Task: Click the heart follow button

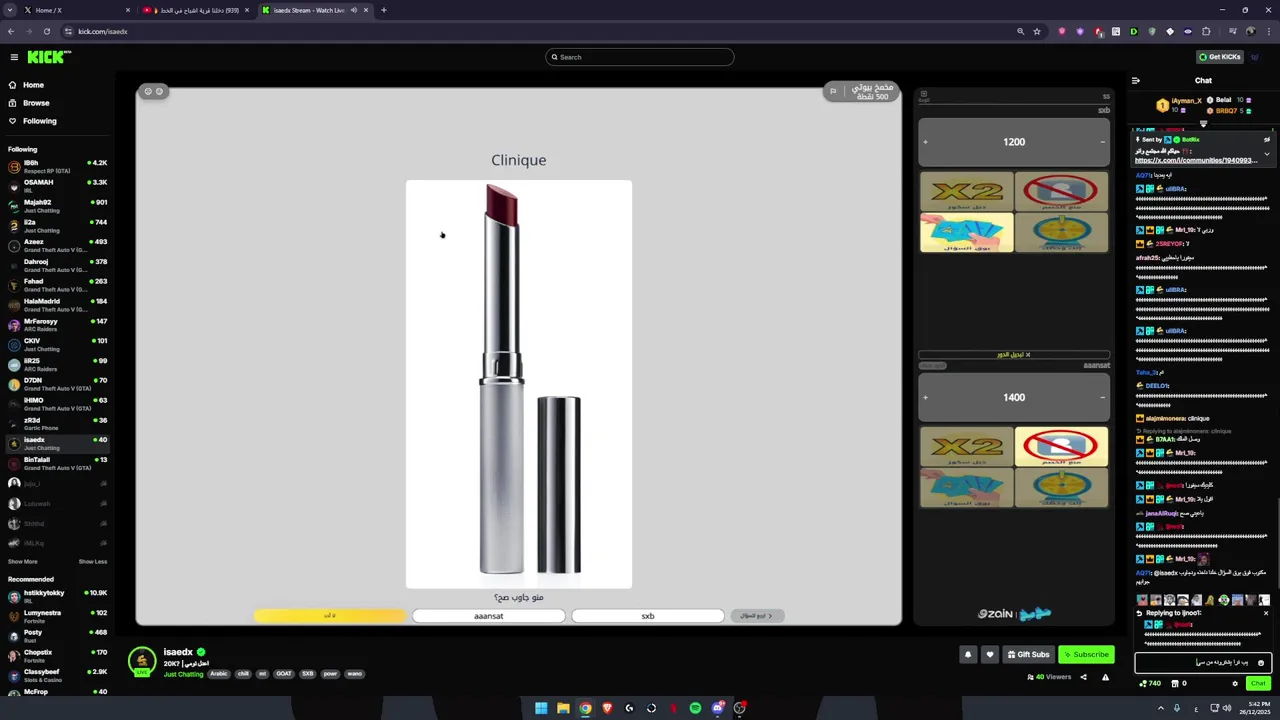Action: click(x=990, y=654)
